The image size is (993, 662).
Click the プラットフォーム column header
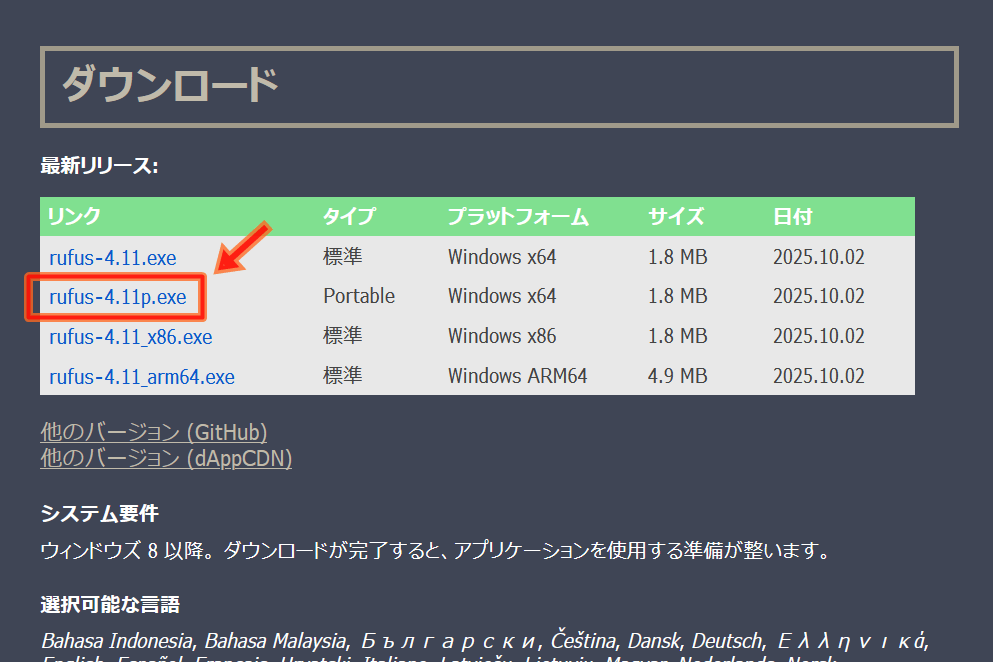517,217
